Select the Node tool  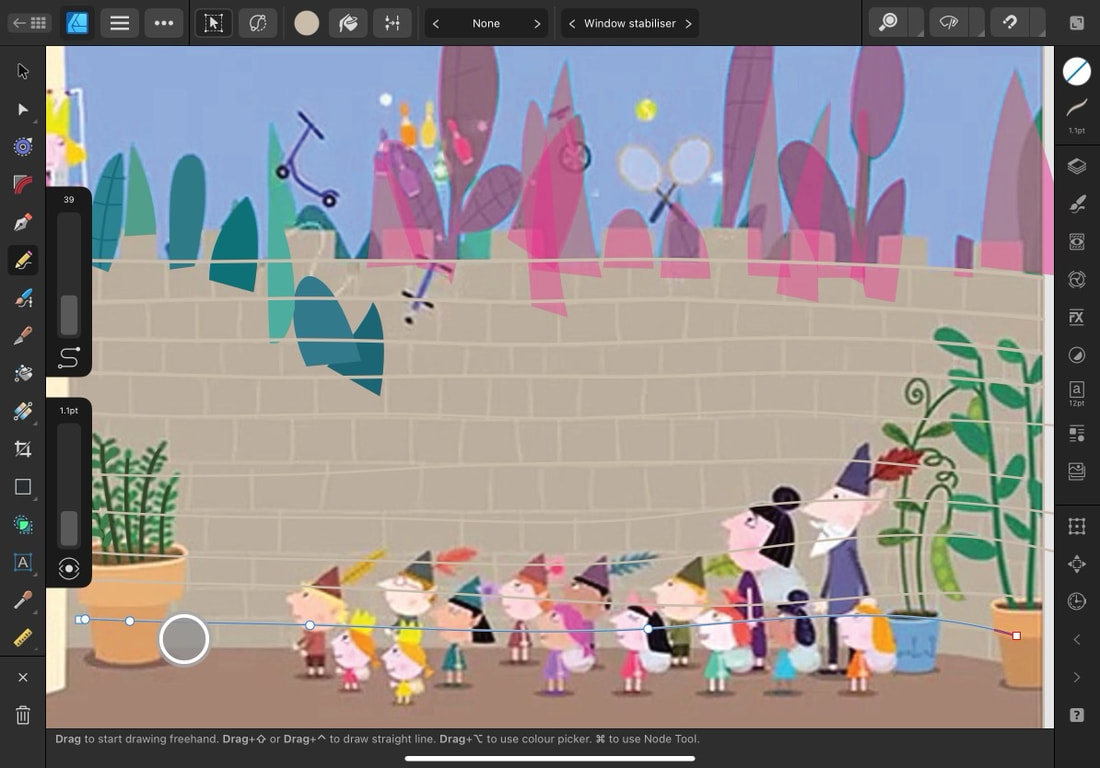pyautogui.click(x=22, y=109)
